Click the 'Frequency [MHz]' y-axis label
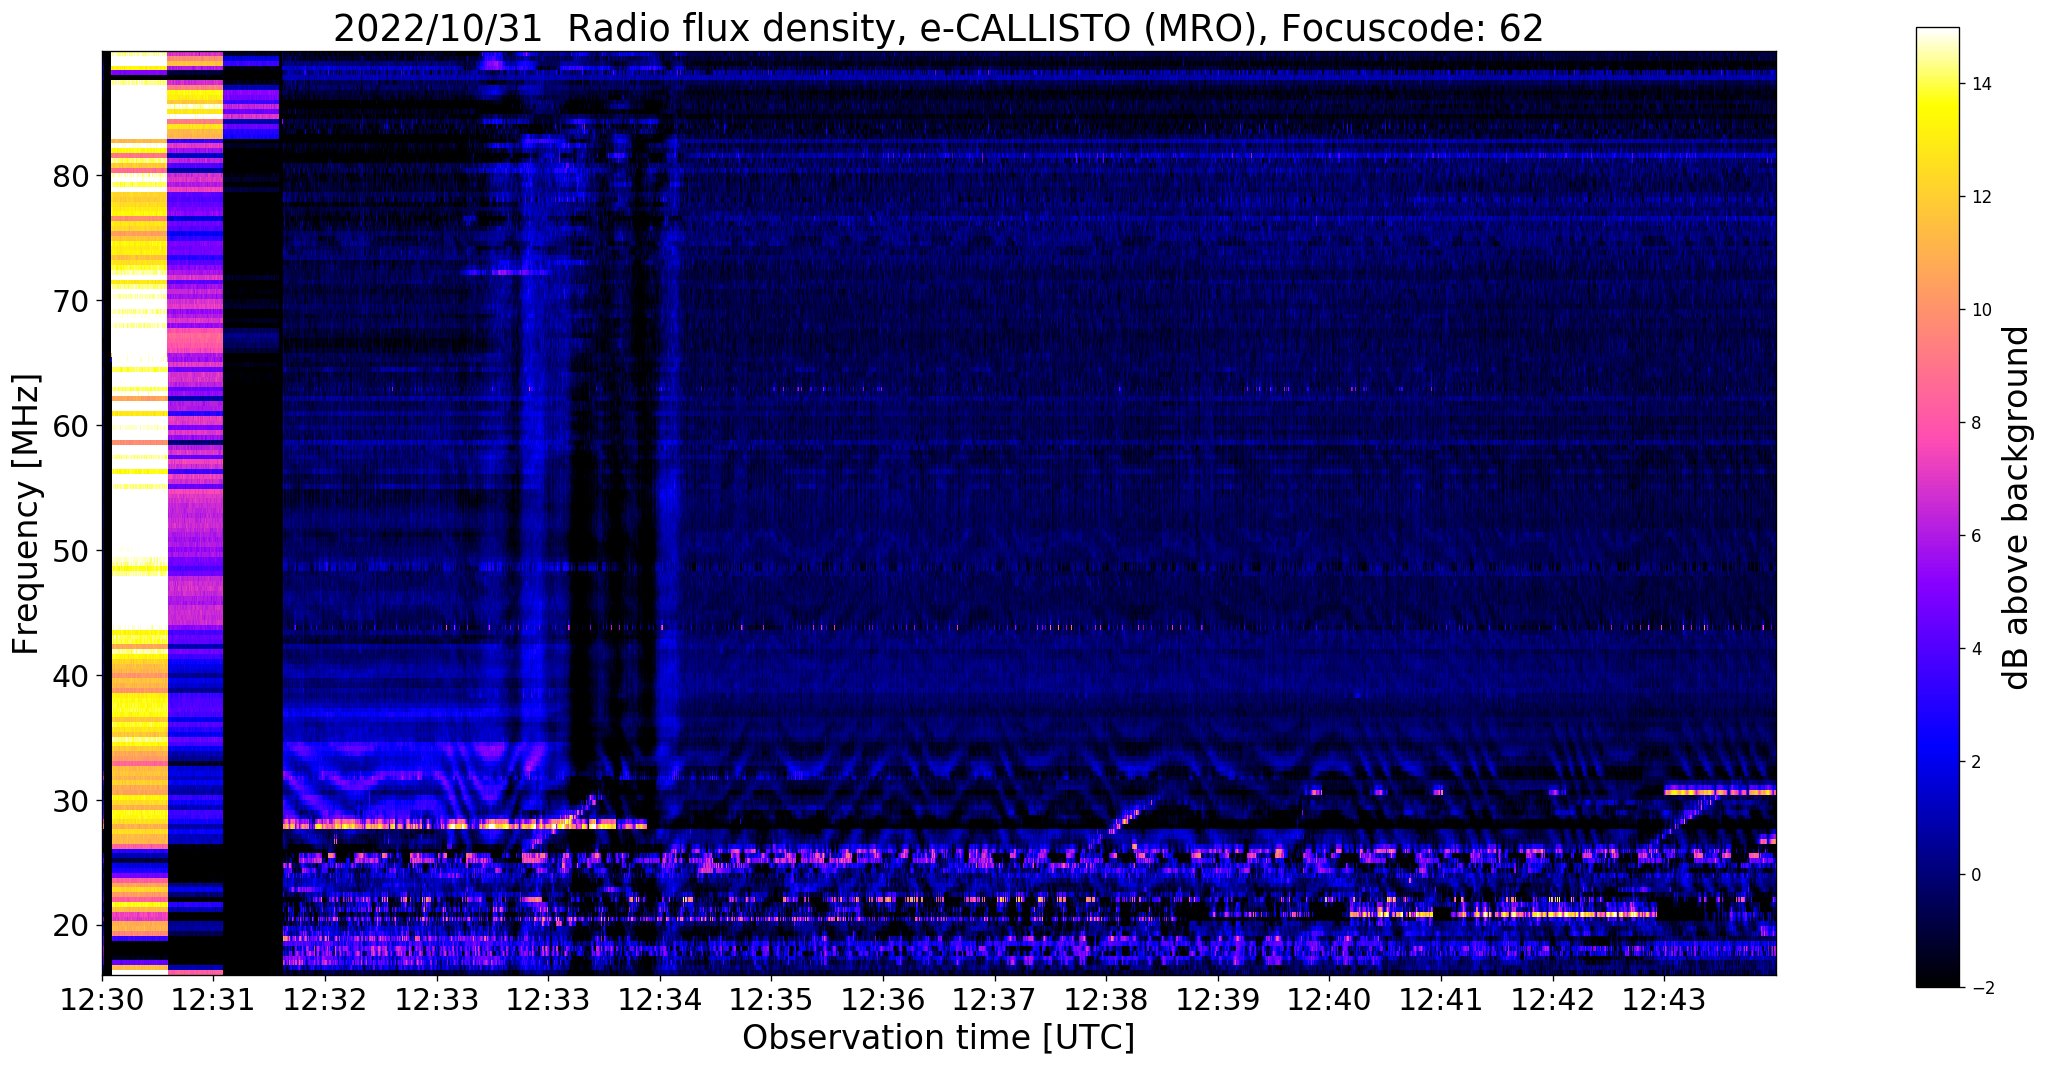The image size is (2047, 1067). [x=27, y=514]
